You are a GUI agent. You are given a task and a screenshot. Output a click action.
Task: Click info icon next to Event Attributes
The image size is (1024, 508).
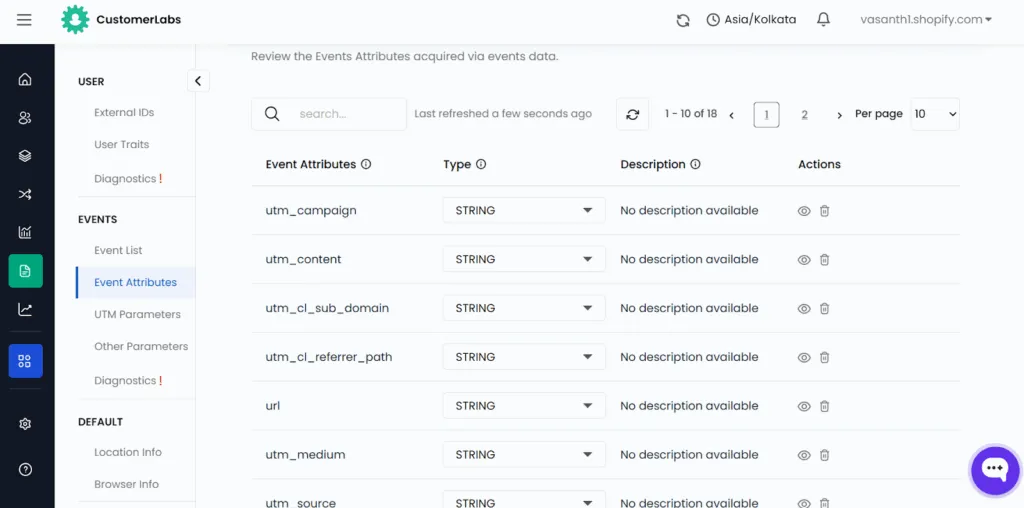[366, 165]
